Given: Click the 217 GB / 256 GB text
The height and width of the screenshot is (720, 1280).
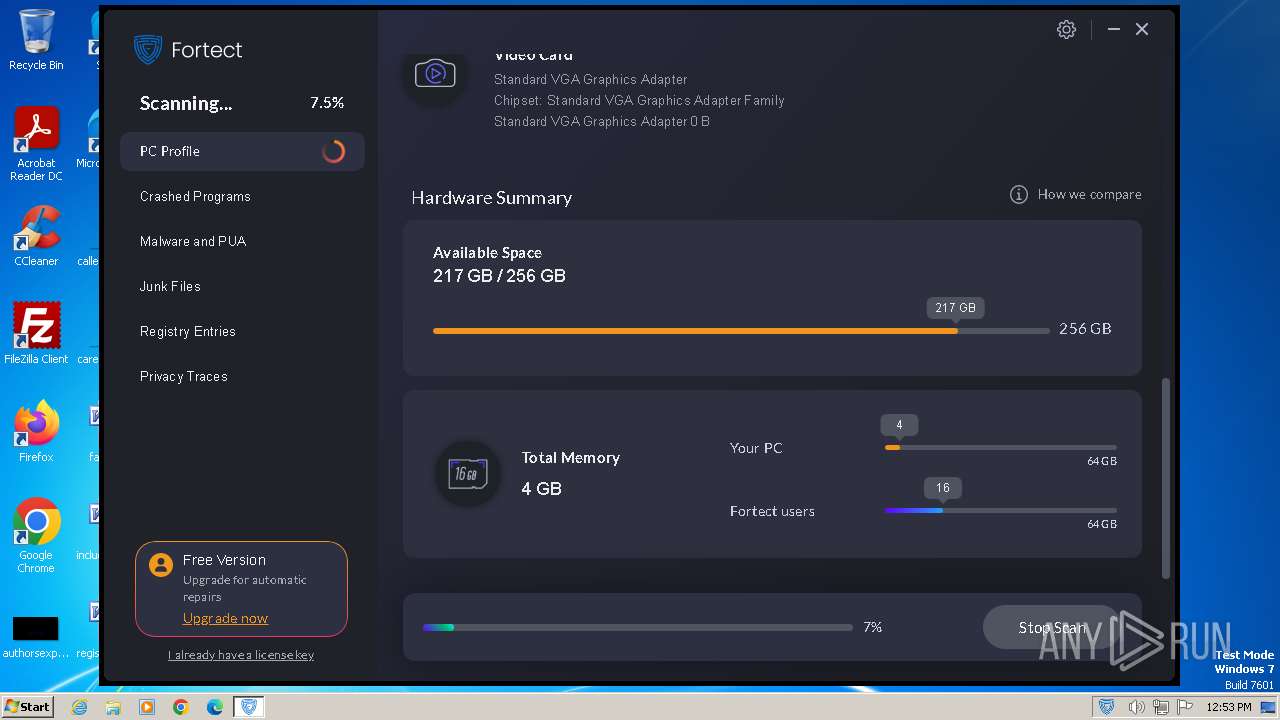Looking at the screenshot, I should click(499, 276).
